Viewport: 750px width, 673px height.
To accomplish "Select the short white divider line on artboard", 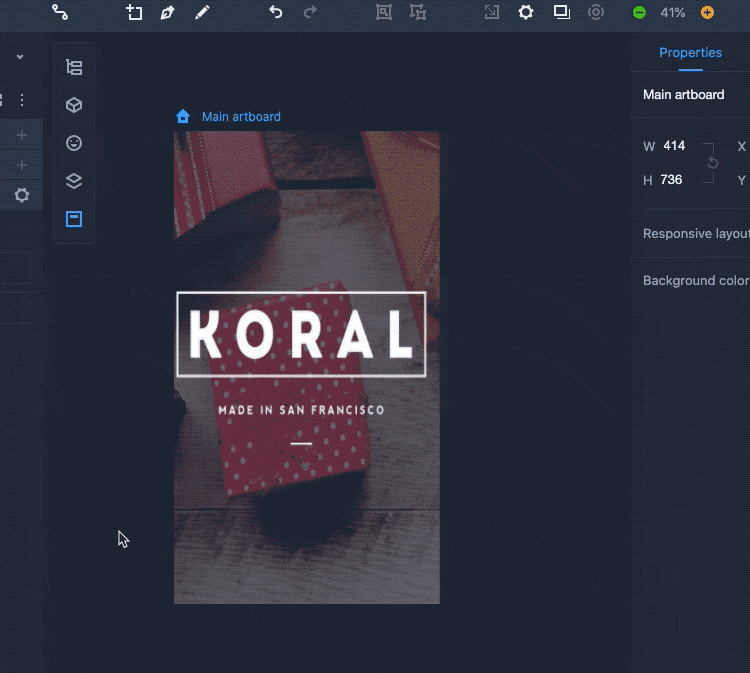I will [x=301, y=444].
